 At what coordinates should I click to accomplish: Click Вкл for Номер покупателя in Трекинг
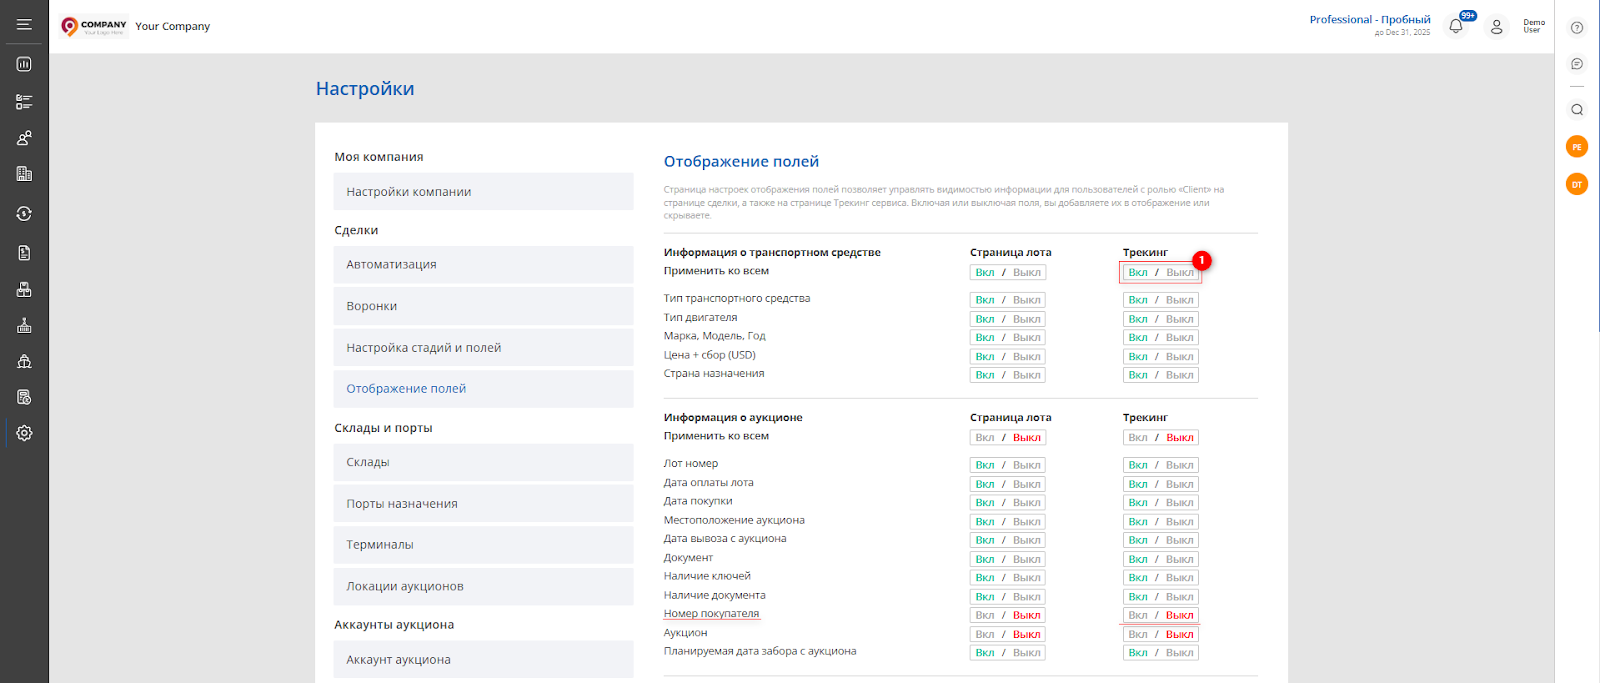pos(1138,615)
